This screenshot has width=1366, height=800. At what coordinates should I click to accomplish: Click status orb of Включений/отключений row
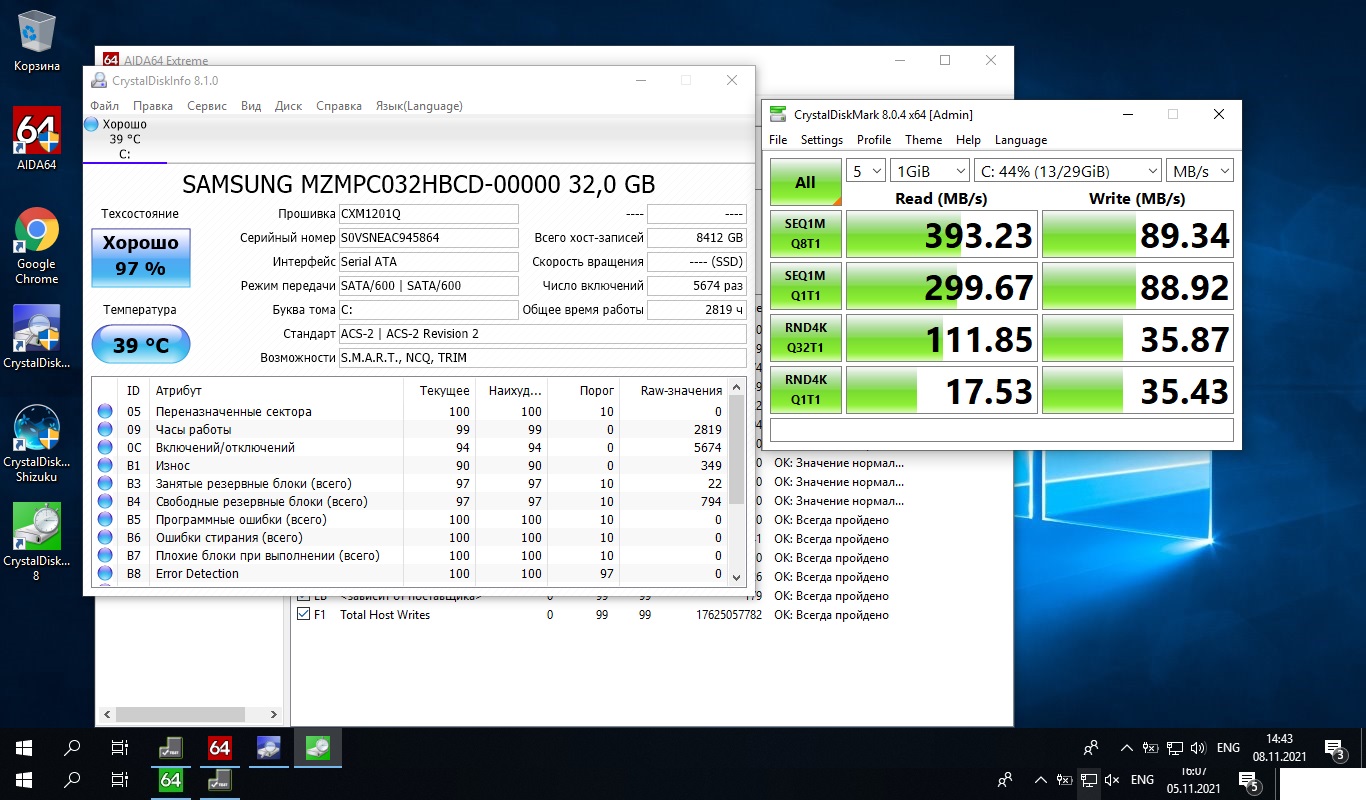pyautogui.click(x=105, y=448)
